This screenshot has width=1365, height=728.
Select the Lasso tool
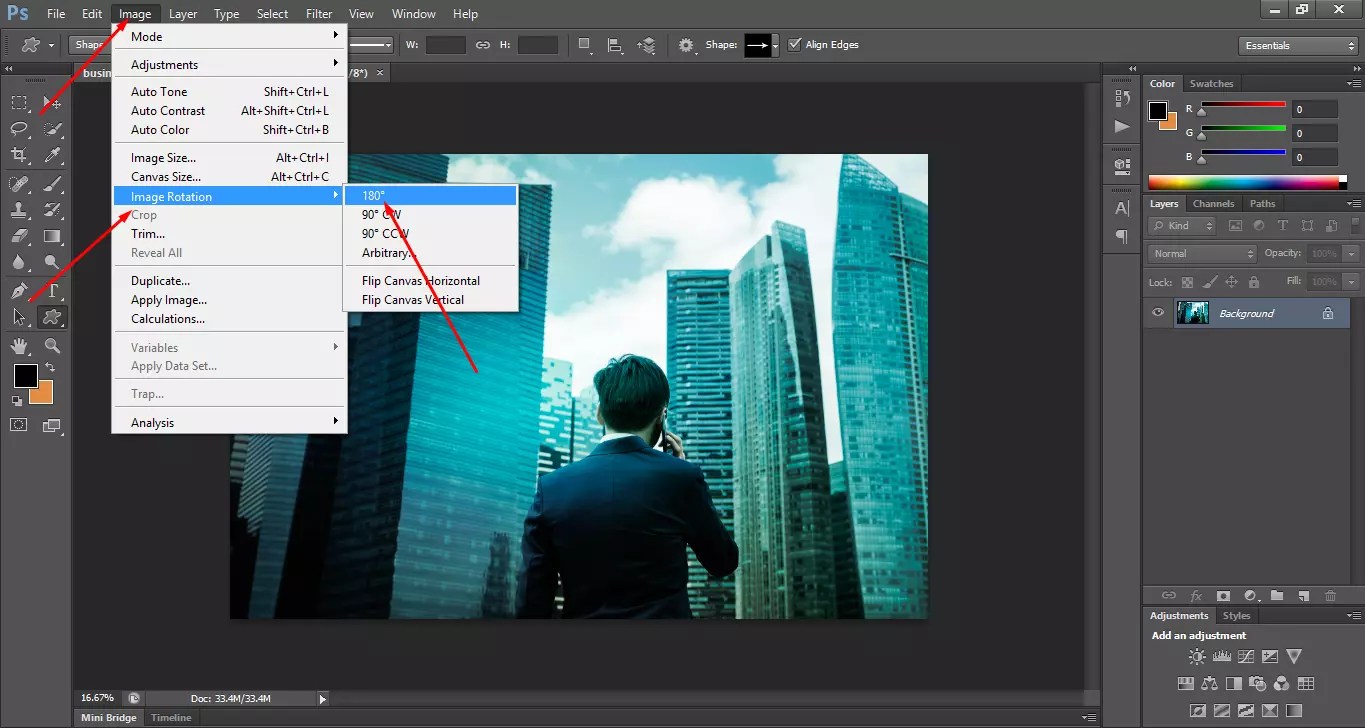[x=21, y=128]
